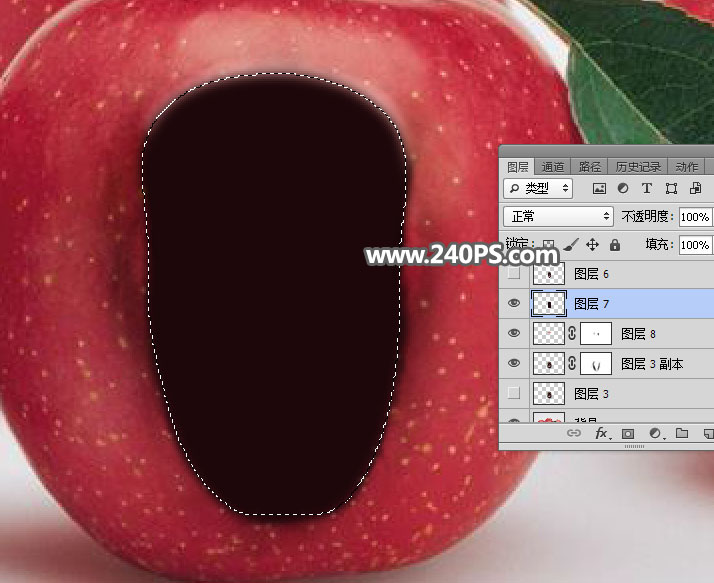Click the lock all padlock icon
The width and height of the screenshot is (714, 583).
pyautogui.click(x=614, y=244)
